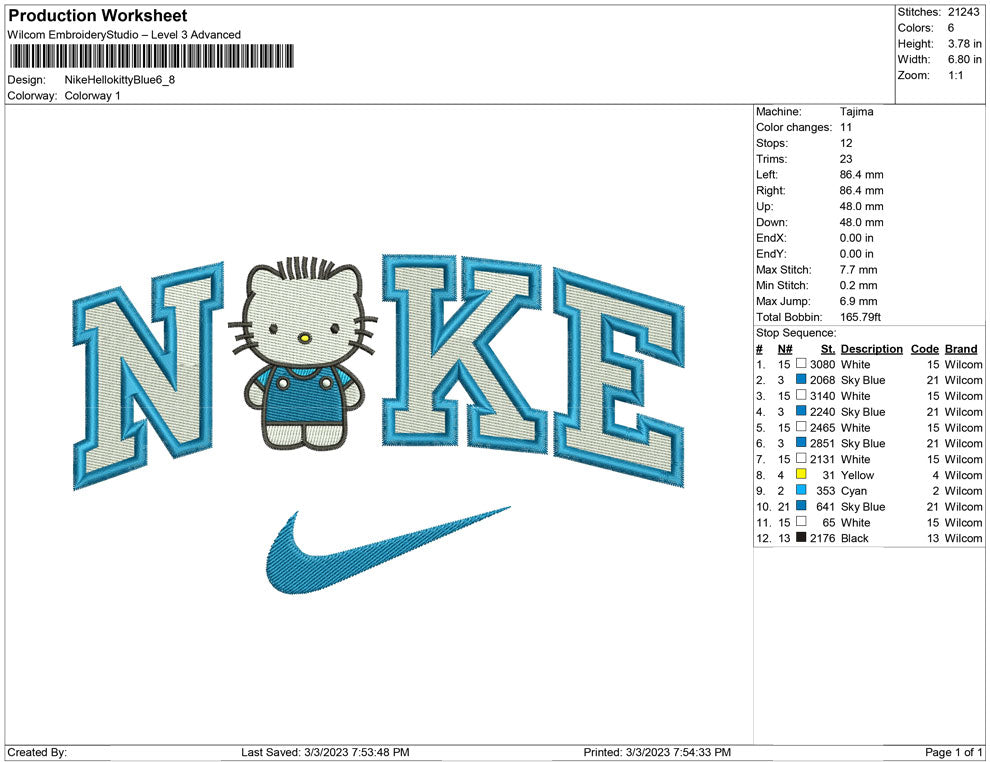Click the Colors count 6
990x762 pixels.
(951, 28)
